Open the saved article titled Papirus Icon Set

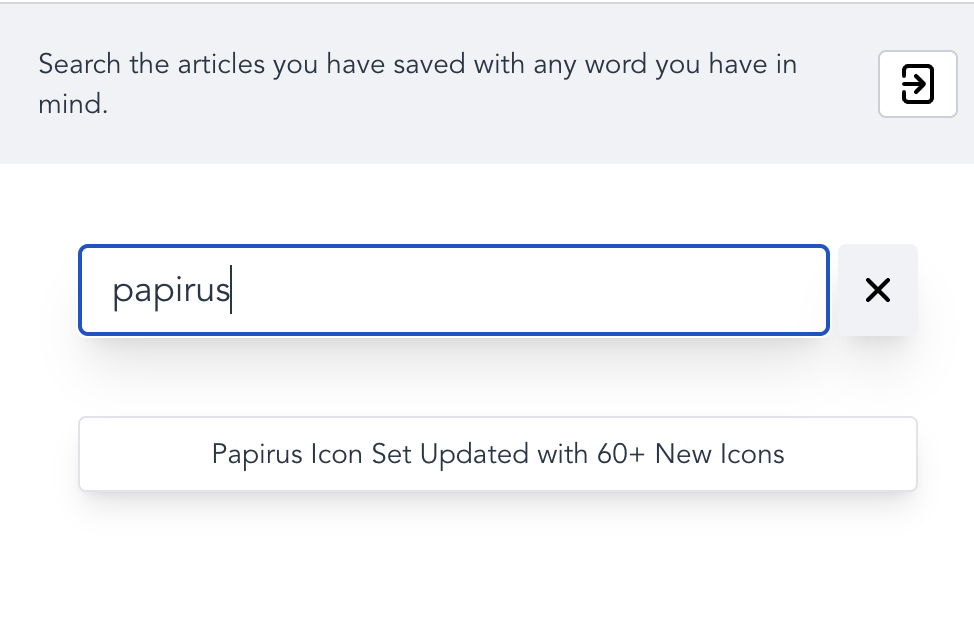click(x=498, y=454)
